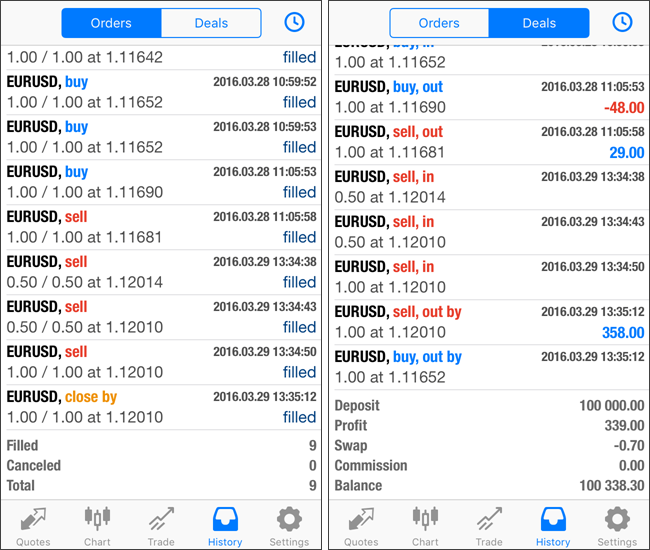Screen dimensions: 650x550
Task: Tap the sell out deal with 29.00 profit
Action: click(489, 142)
